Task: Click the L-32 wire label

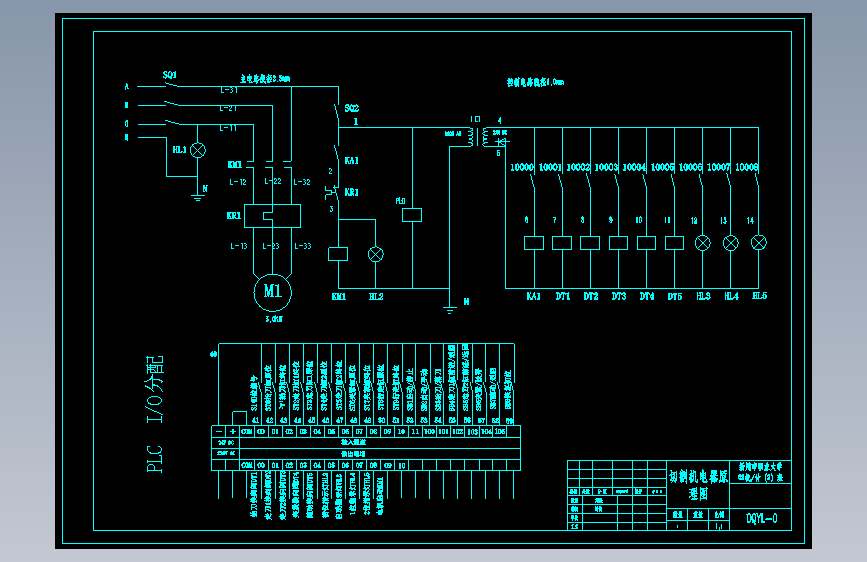Action: [x=302, y=182]
